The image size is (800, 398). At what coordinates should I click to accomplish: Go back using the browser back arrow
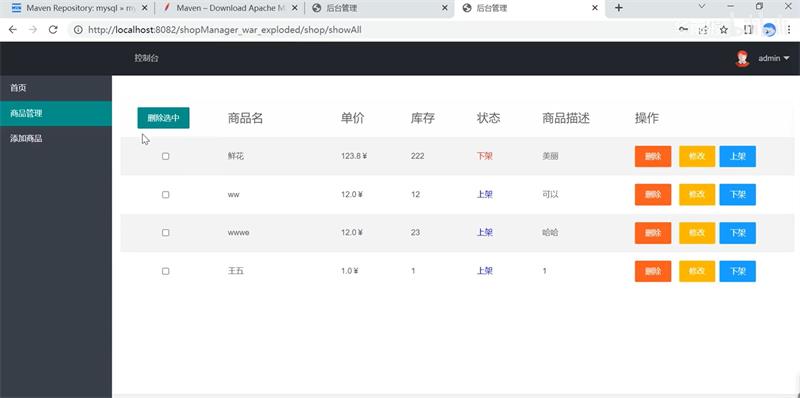(12, 30)
